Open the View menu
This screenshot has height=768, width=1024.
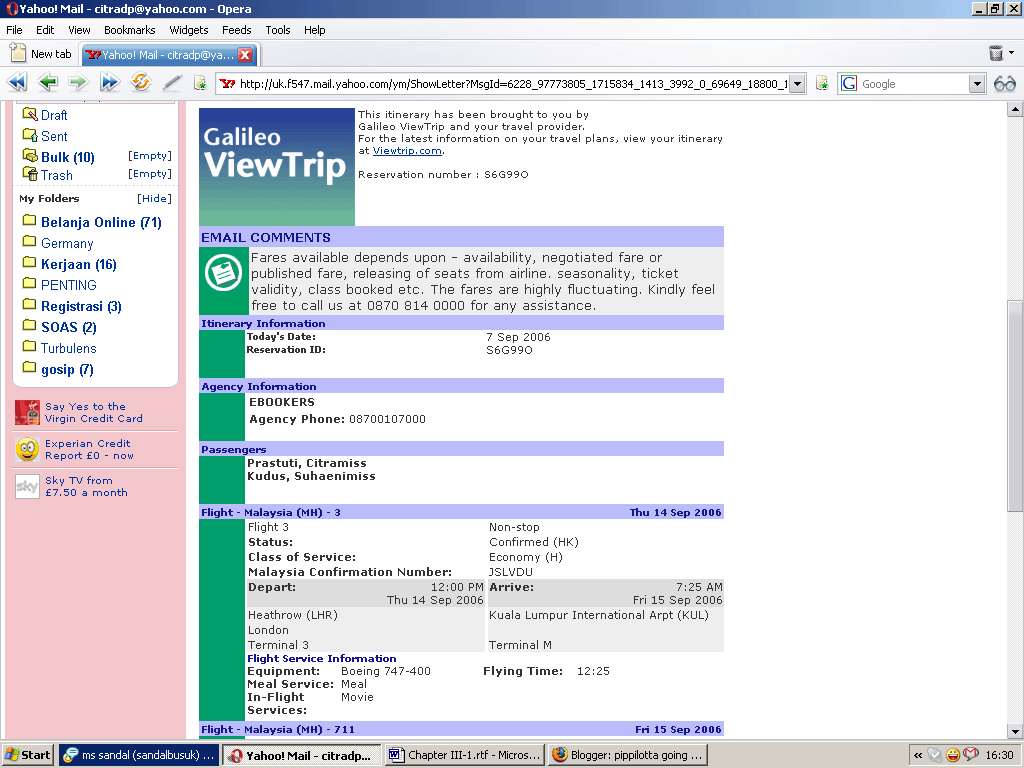(x=79, y=30)
